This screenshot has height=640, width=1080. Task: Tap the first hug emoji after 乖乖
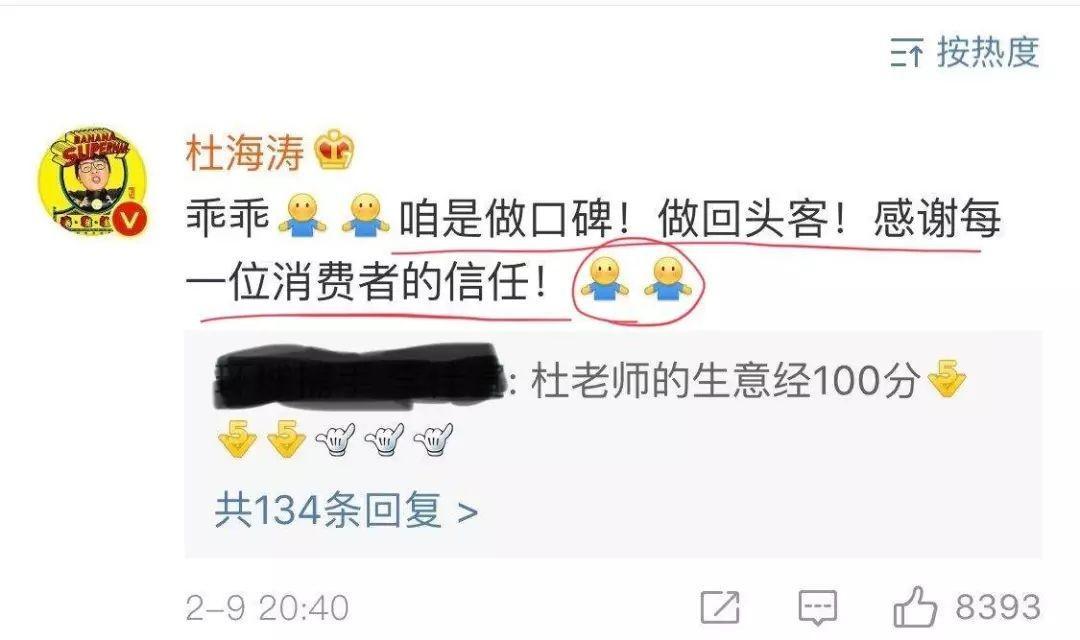pyautogui.click(x=302, y=216)
